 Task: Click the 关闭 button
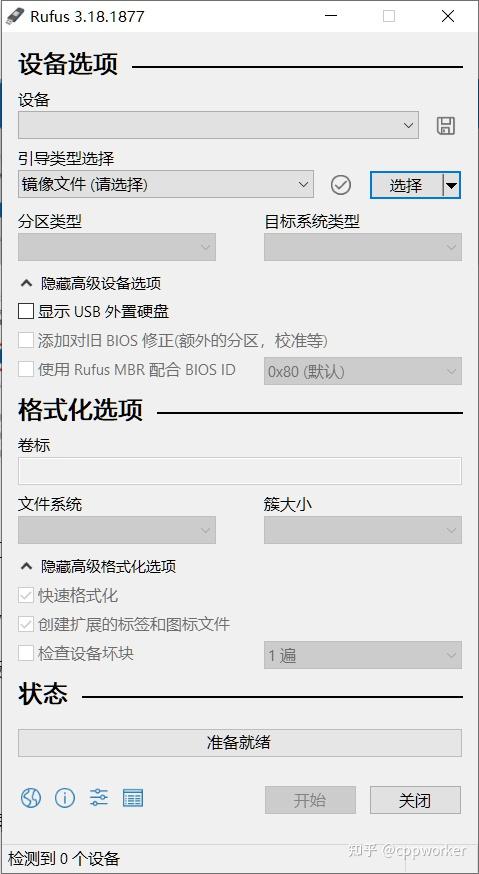[x=415, y=800]
